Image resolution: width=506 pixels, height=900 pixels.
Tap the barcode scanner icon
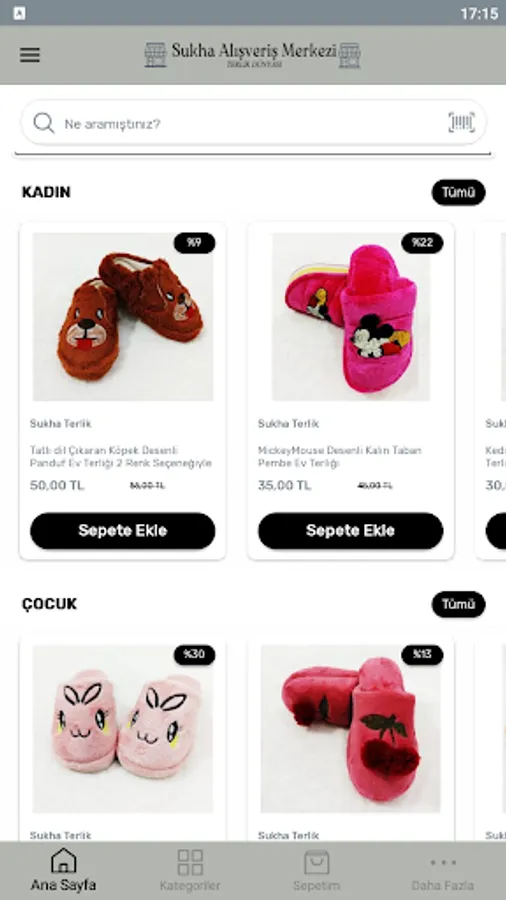click(461, 122)
